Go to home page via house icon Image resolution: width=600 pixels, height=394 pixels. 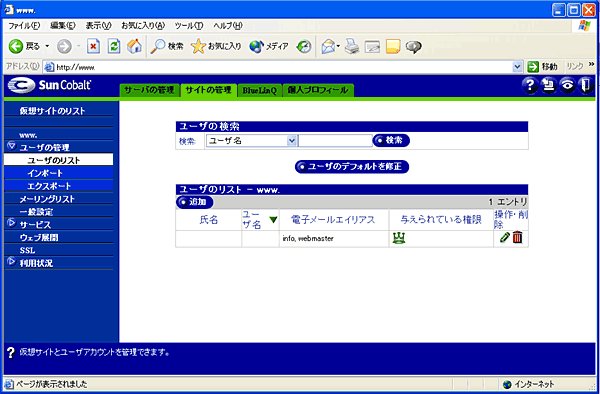(x=134, y=47)
